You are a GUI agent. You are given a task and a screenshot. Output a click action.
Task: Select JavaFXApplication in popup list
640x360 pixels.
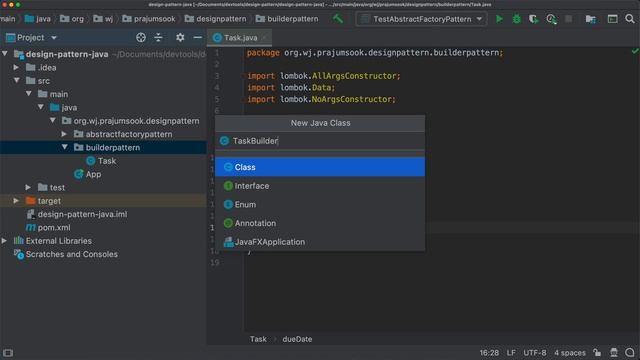click(x=320, y=242)
